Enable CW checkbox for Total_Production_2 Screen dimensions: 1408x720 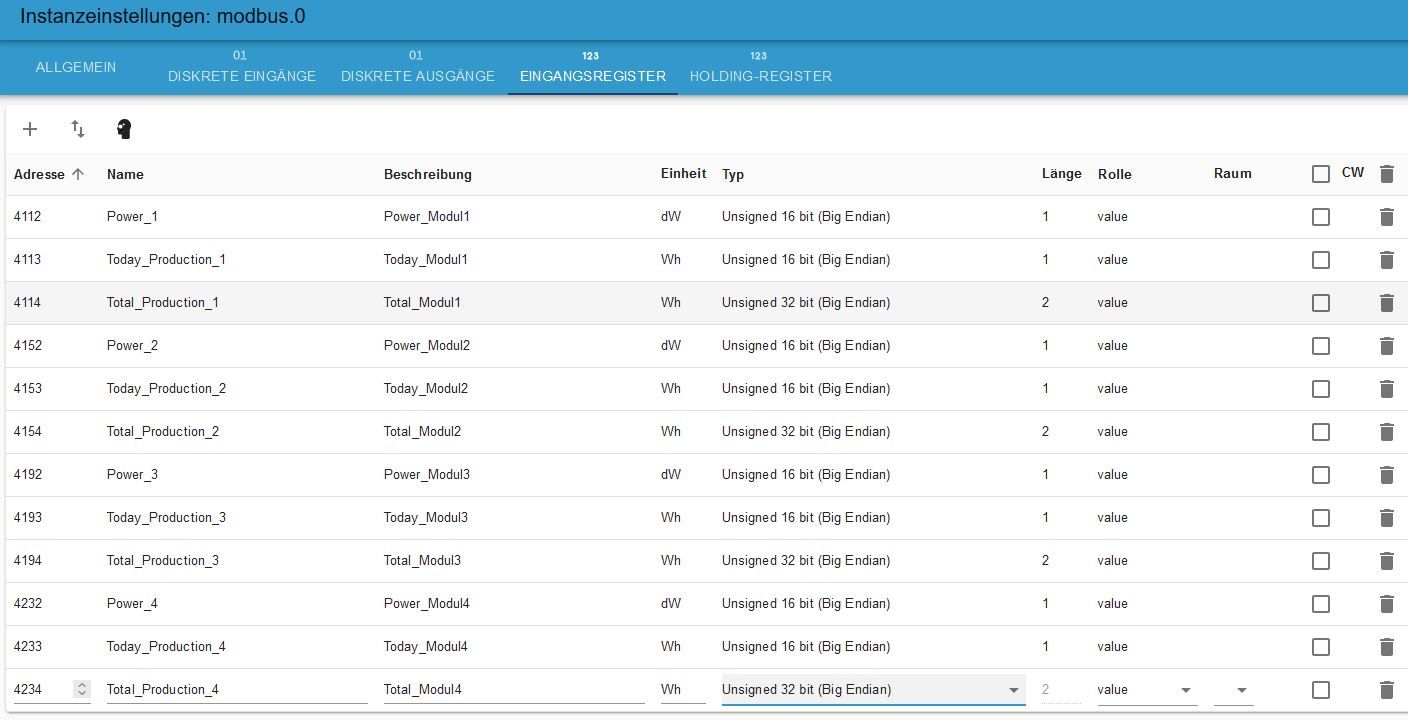tap(1321, 432)
